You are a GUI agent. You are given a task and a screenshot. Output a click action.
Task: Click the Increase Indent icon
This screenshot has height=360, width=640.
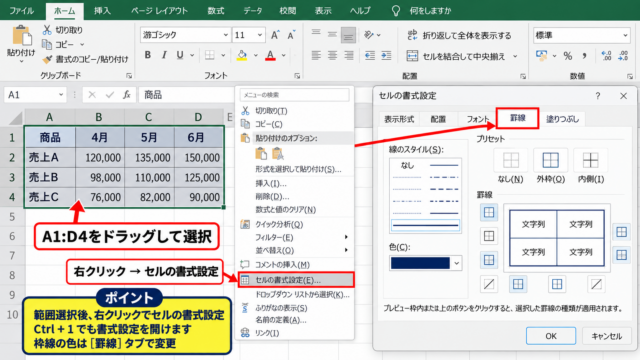(386, 56)
